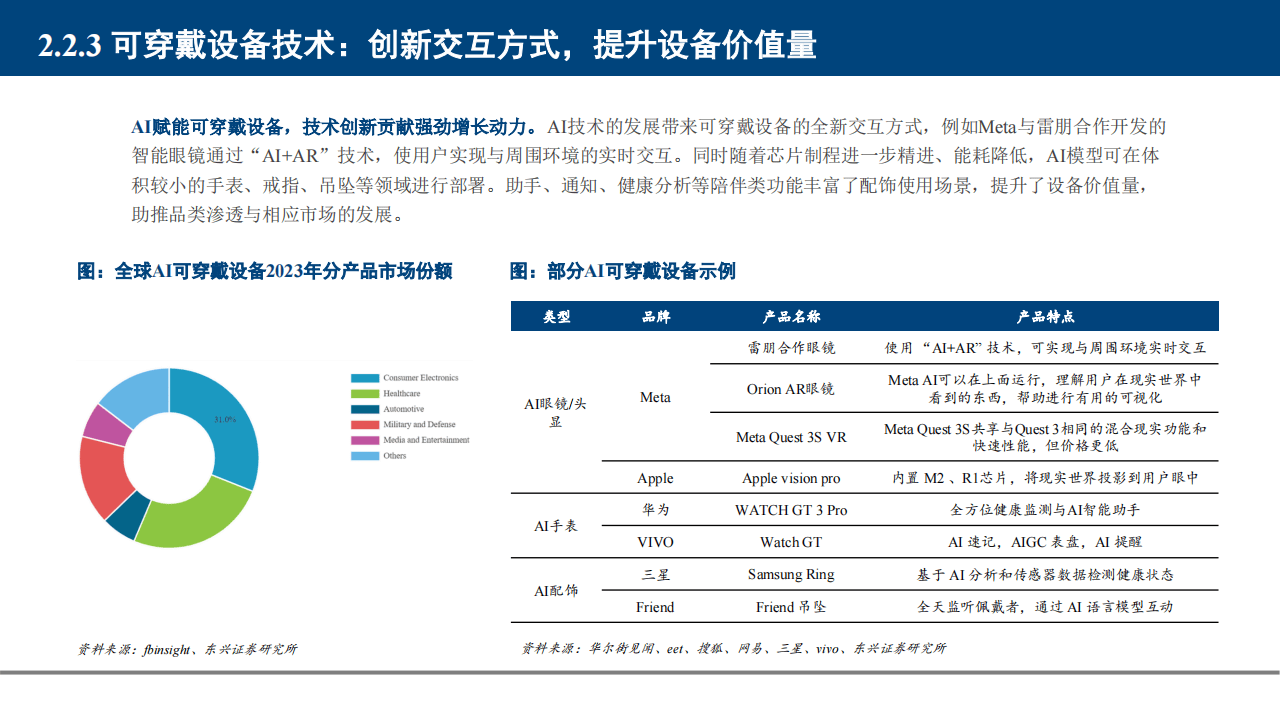
Task: Click the '品牌' table column header
Action: pos(656,316)
